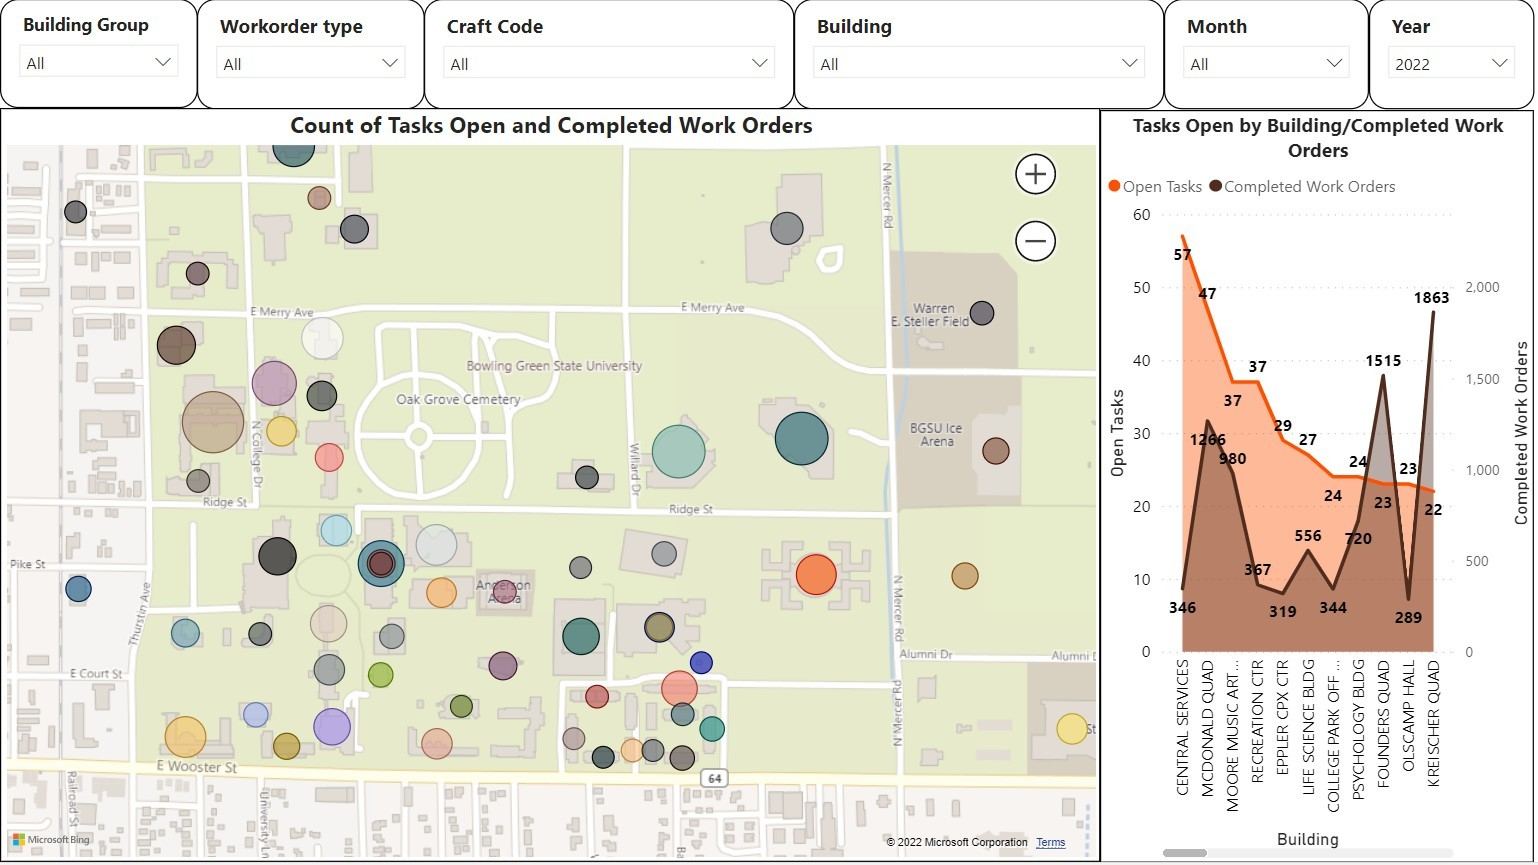The height and width of the screenshot is (865, 1538).
Task: Expand the Building filter dropdown
Action: pos(978,64)
